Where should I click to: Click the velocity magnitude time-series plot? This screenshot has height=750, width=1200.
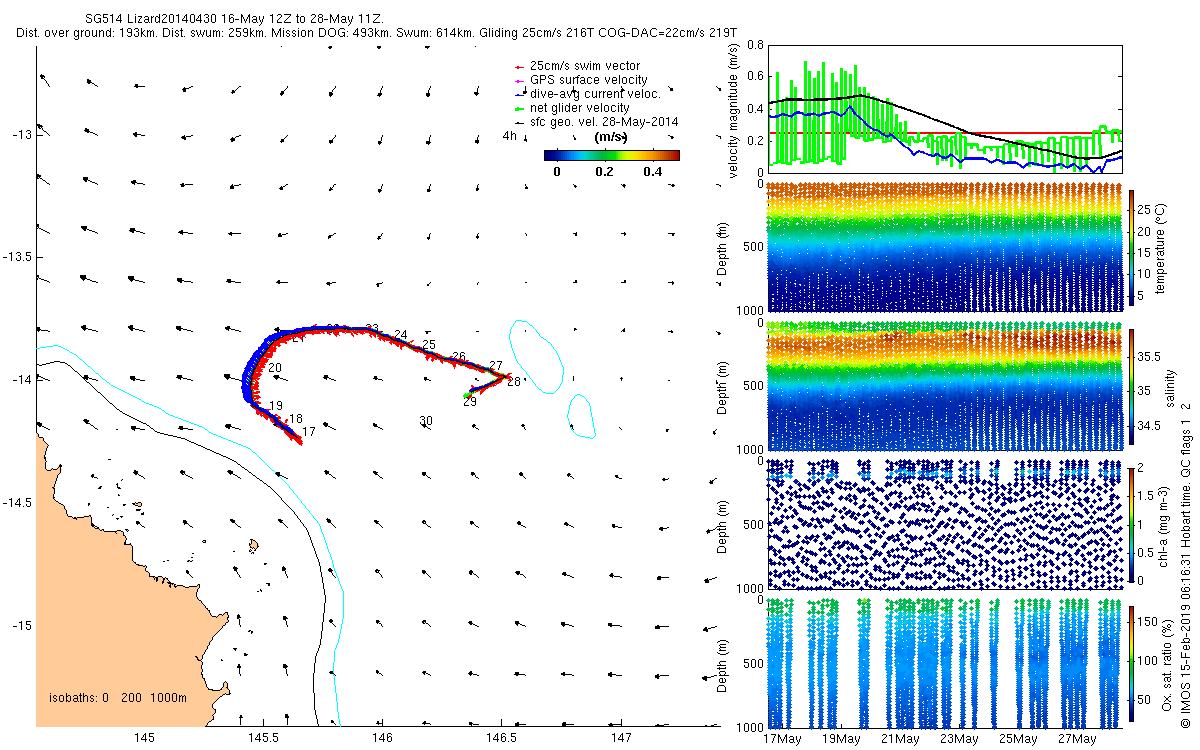click(x=944, y=108)
